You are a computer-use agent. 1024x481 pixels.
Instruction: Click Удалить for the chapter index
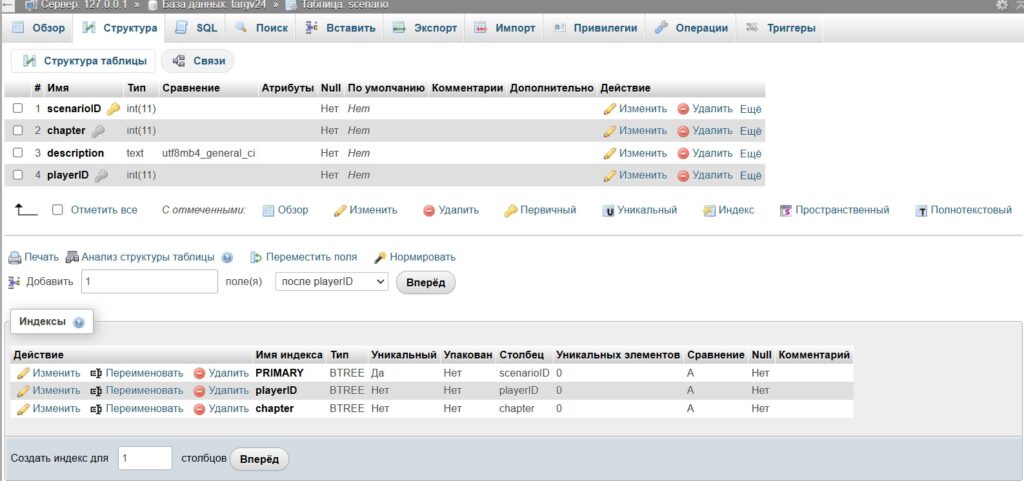[221, 409]
